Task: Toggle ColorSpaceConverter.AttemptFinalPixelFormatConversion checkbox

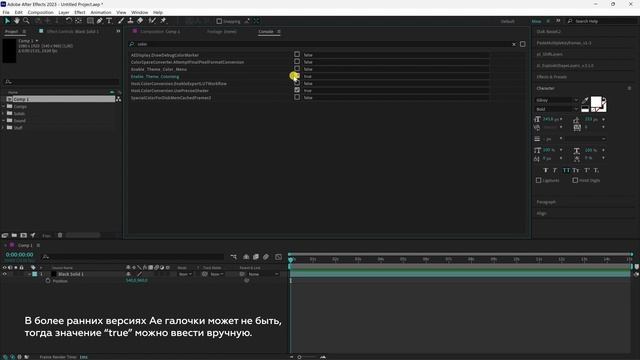Action: tap(297, 62)
